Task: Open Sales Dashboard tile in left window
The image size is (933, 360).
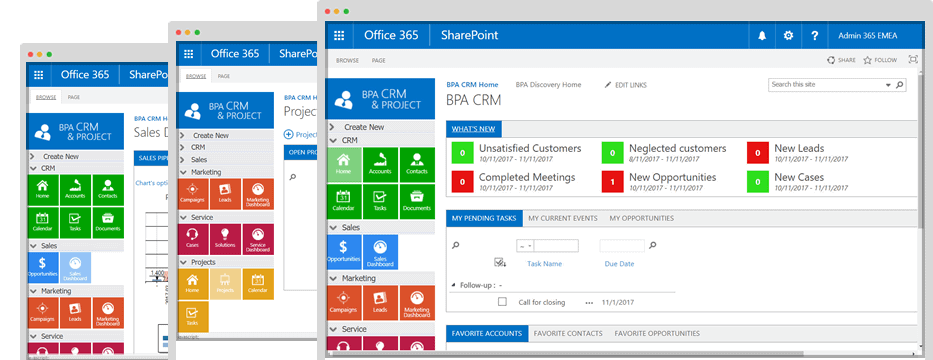Action: [75, 268]
